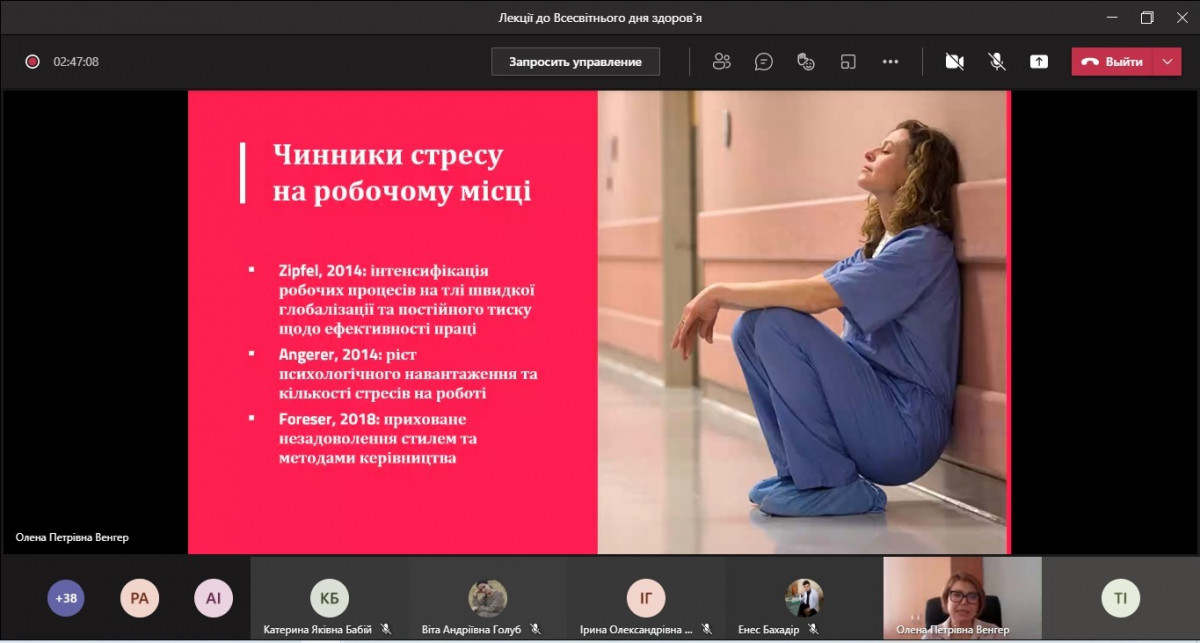
Task: Click the share content icon
Action: [x=1039, y=62]
